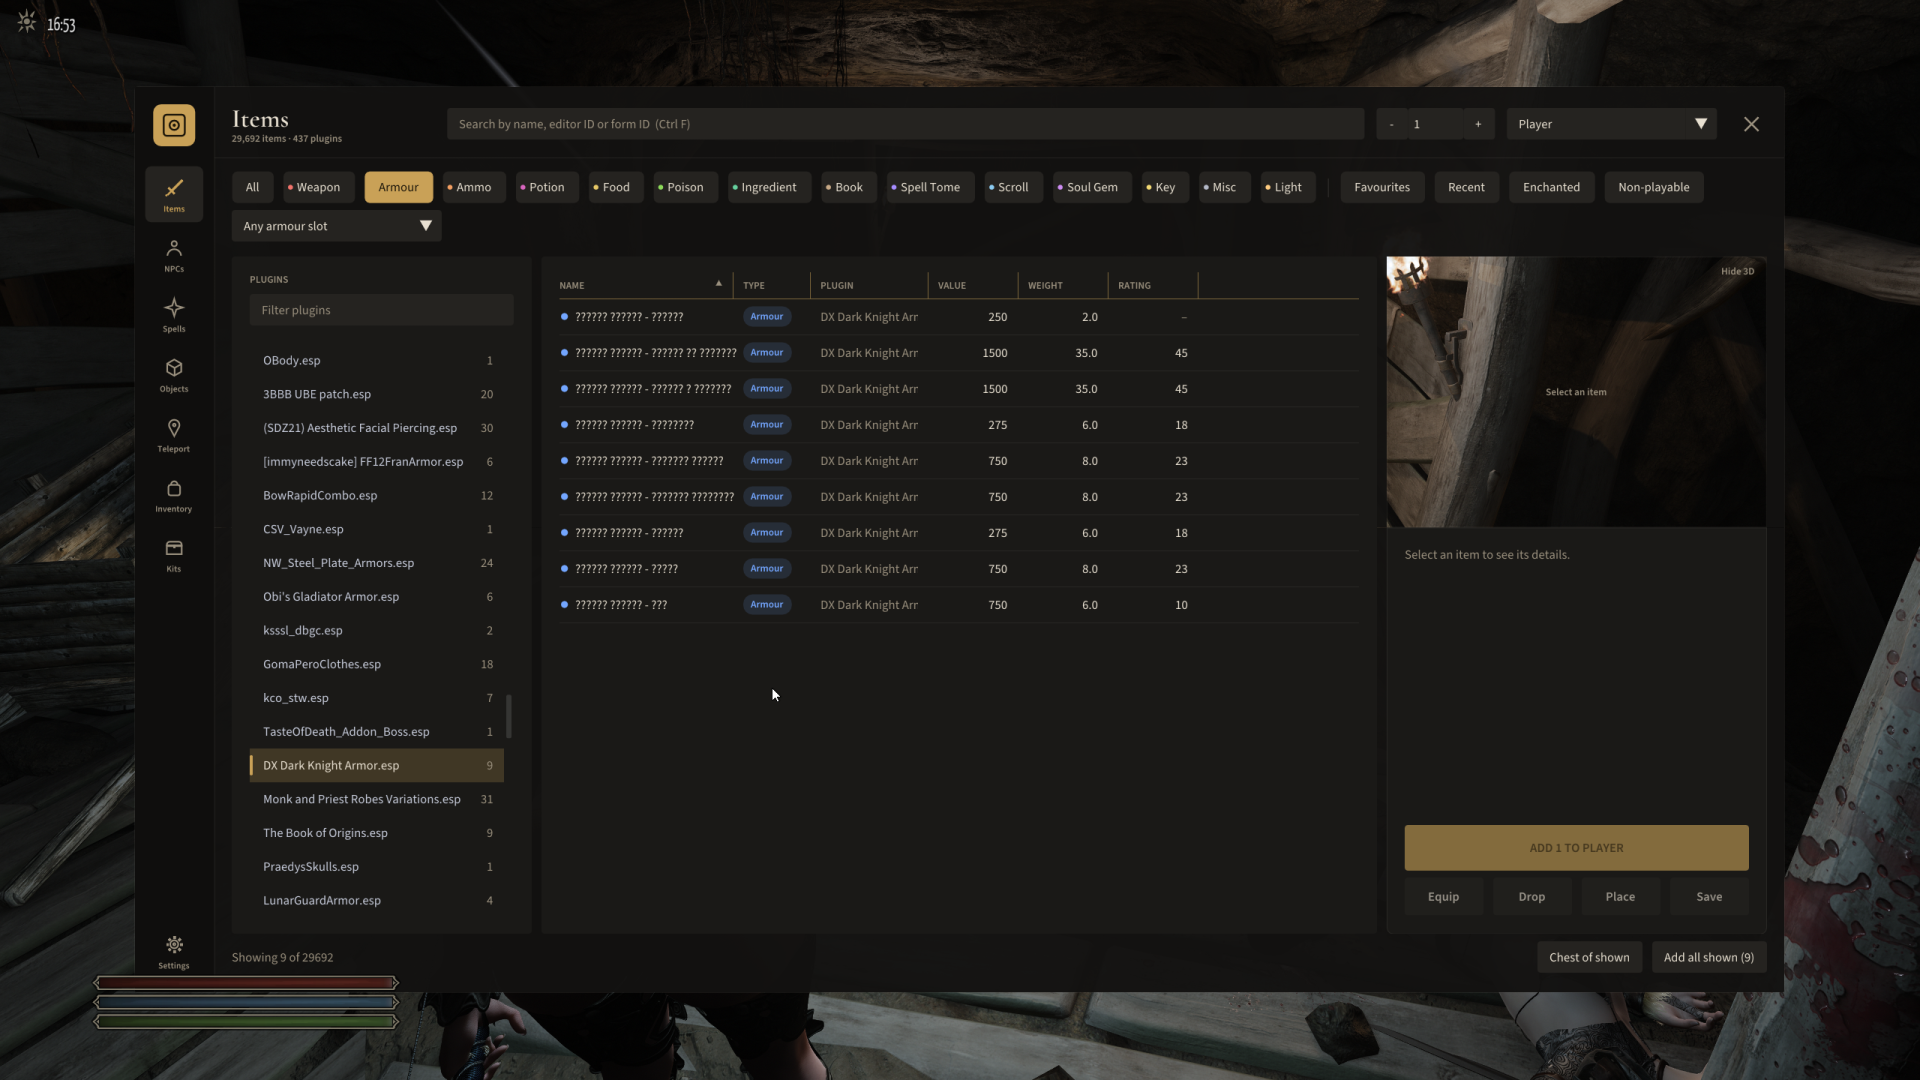
Task: Sort by the WEIGHT column header
Action: [1062, 285]
